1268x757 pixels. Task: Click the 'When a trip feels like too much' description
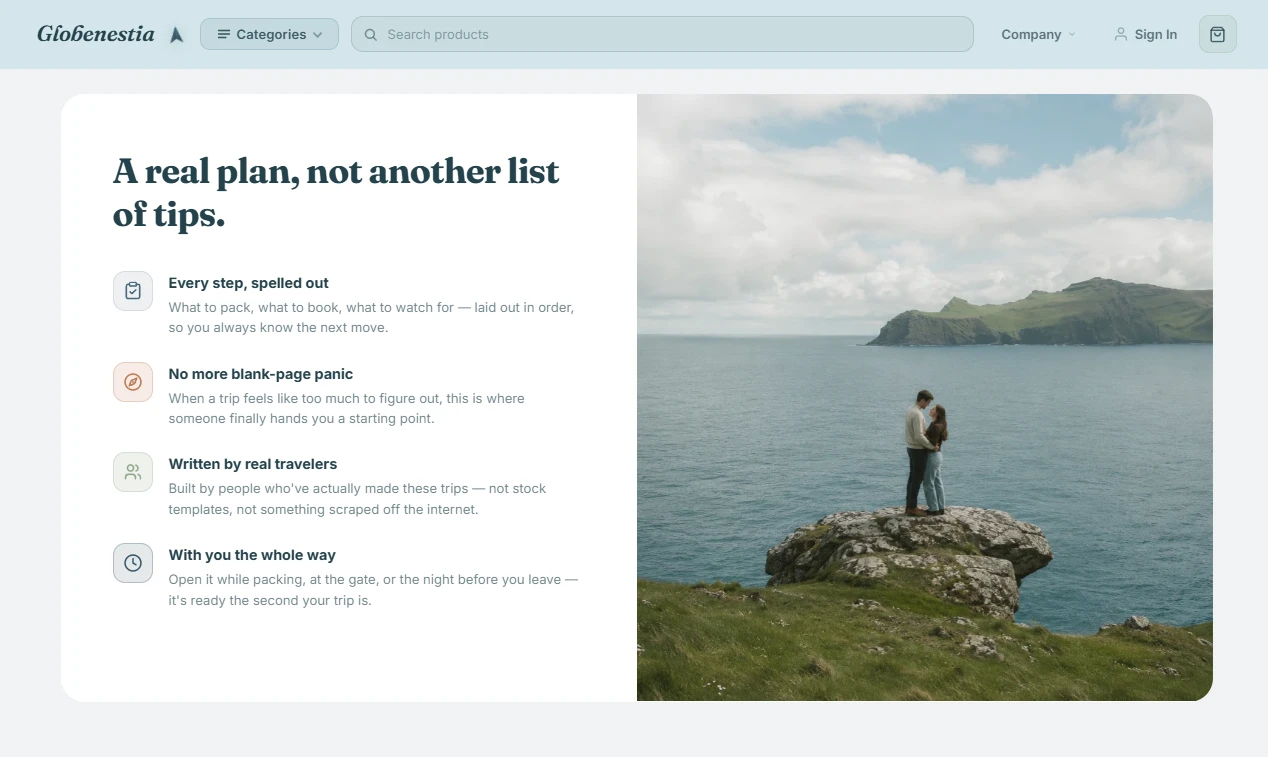(347, 408)
